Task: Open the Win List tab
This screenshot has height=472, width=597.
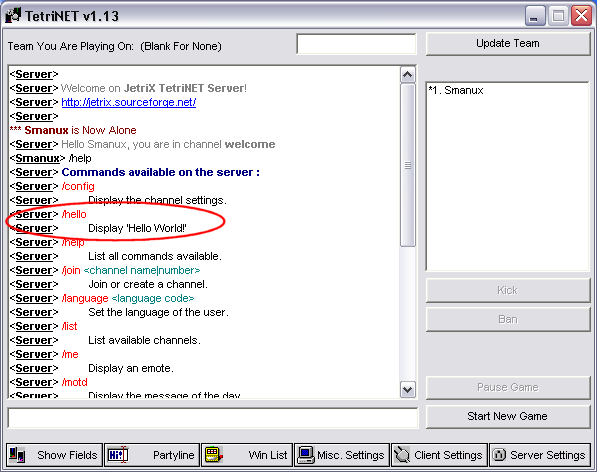Action: 247,455
